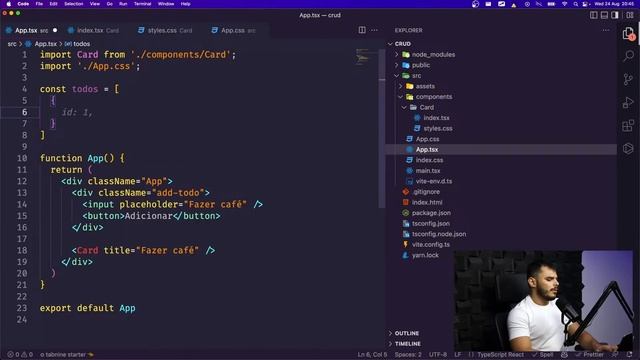
Task: Click the Prettier status bar item
Action: 590,355
